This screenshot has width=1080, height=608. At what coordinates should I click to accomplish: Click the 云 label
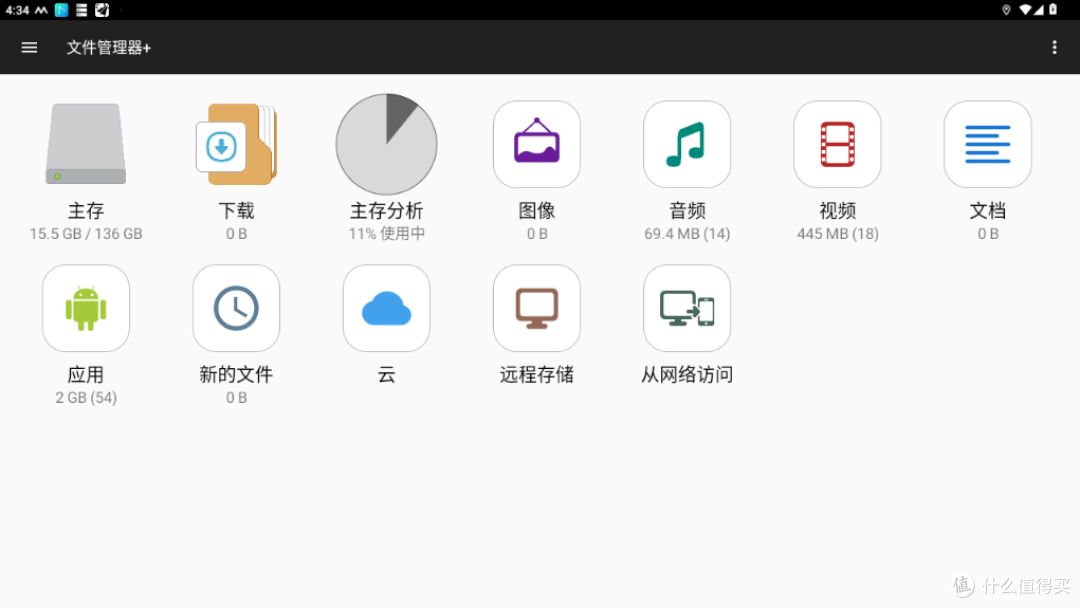[x=386, y=374]
